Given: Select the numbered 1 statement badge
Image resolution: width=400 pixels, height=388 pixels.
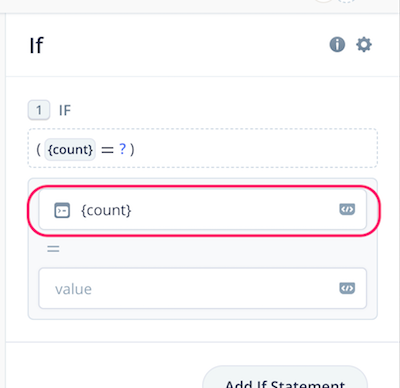Looking at the screenshot, I should point(39,110).
